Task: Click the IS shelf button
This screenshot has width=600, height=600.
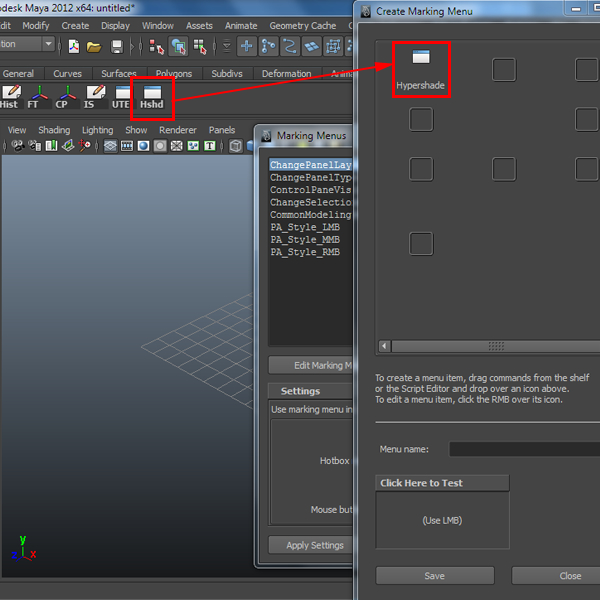Action: [95, 96]
